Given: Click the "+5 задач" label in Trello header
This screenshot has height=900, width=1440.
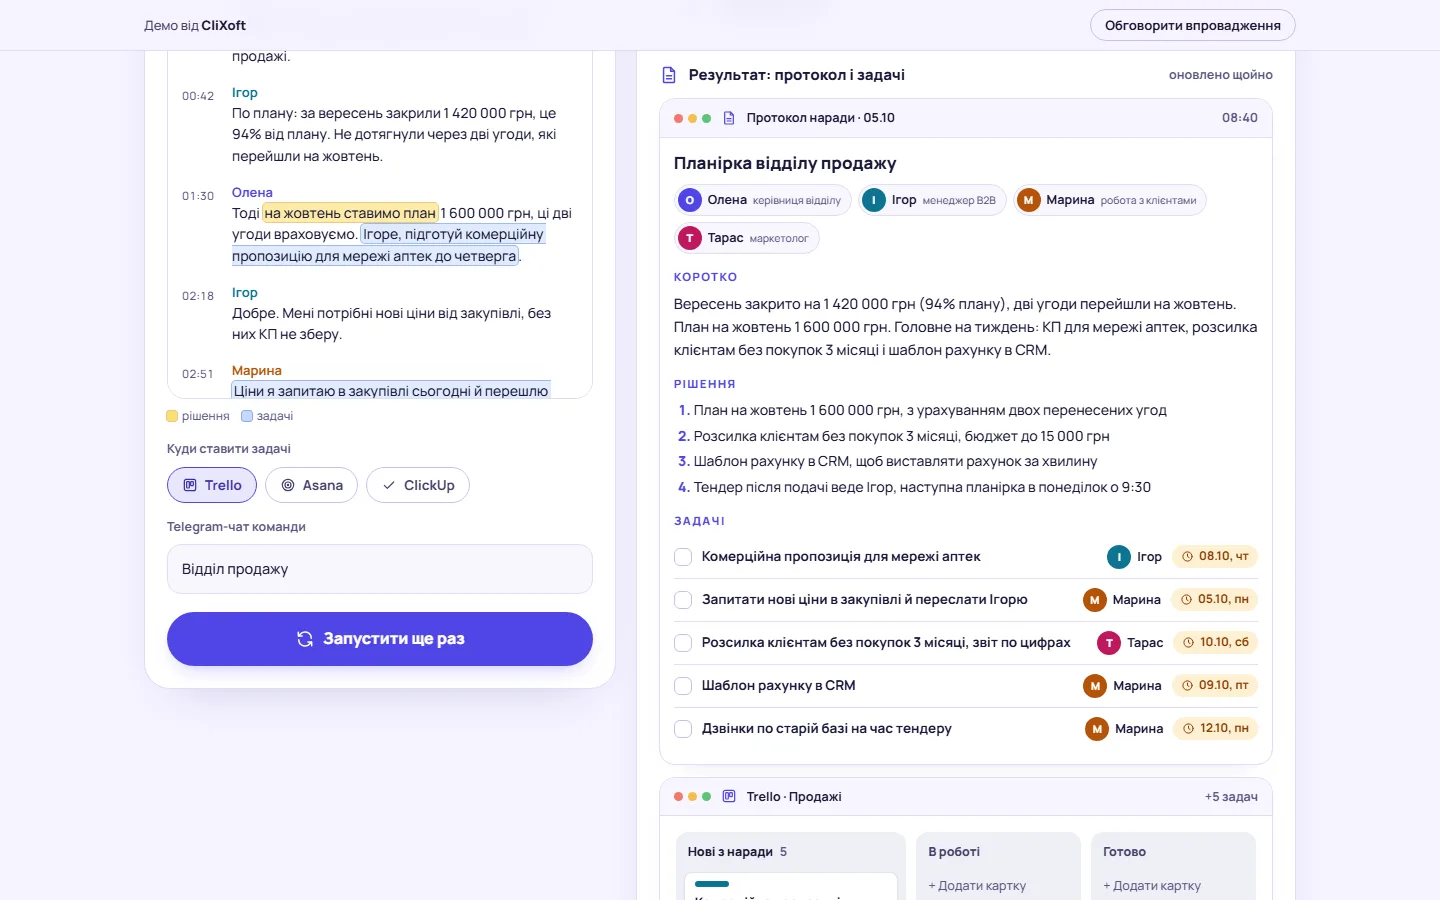Looking at the screenshot, I should coord(1231,797).
